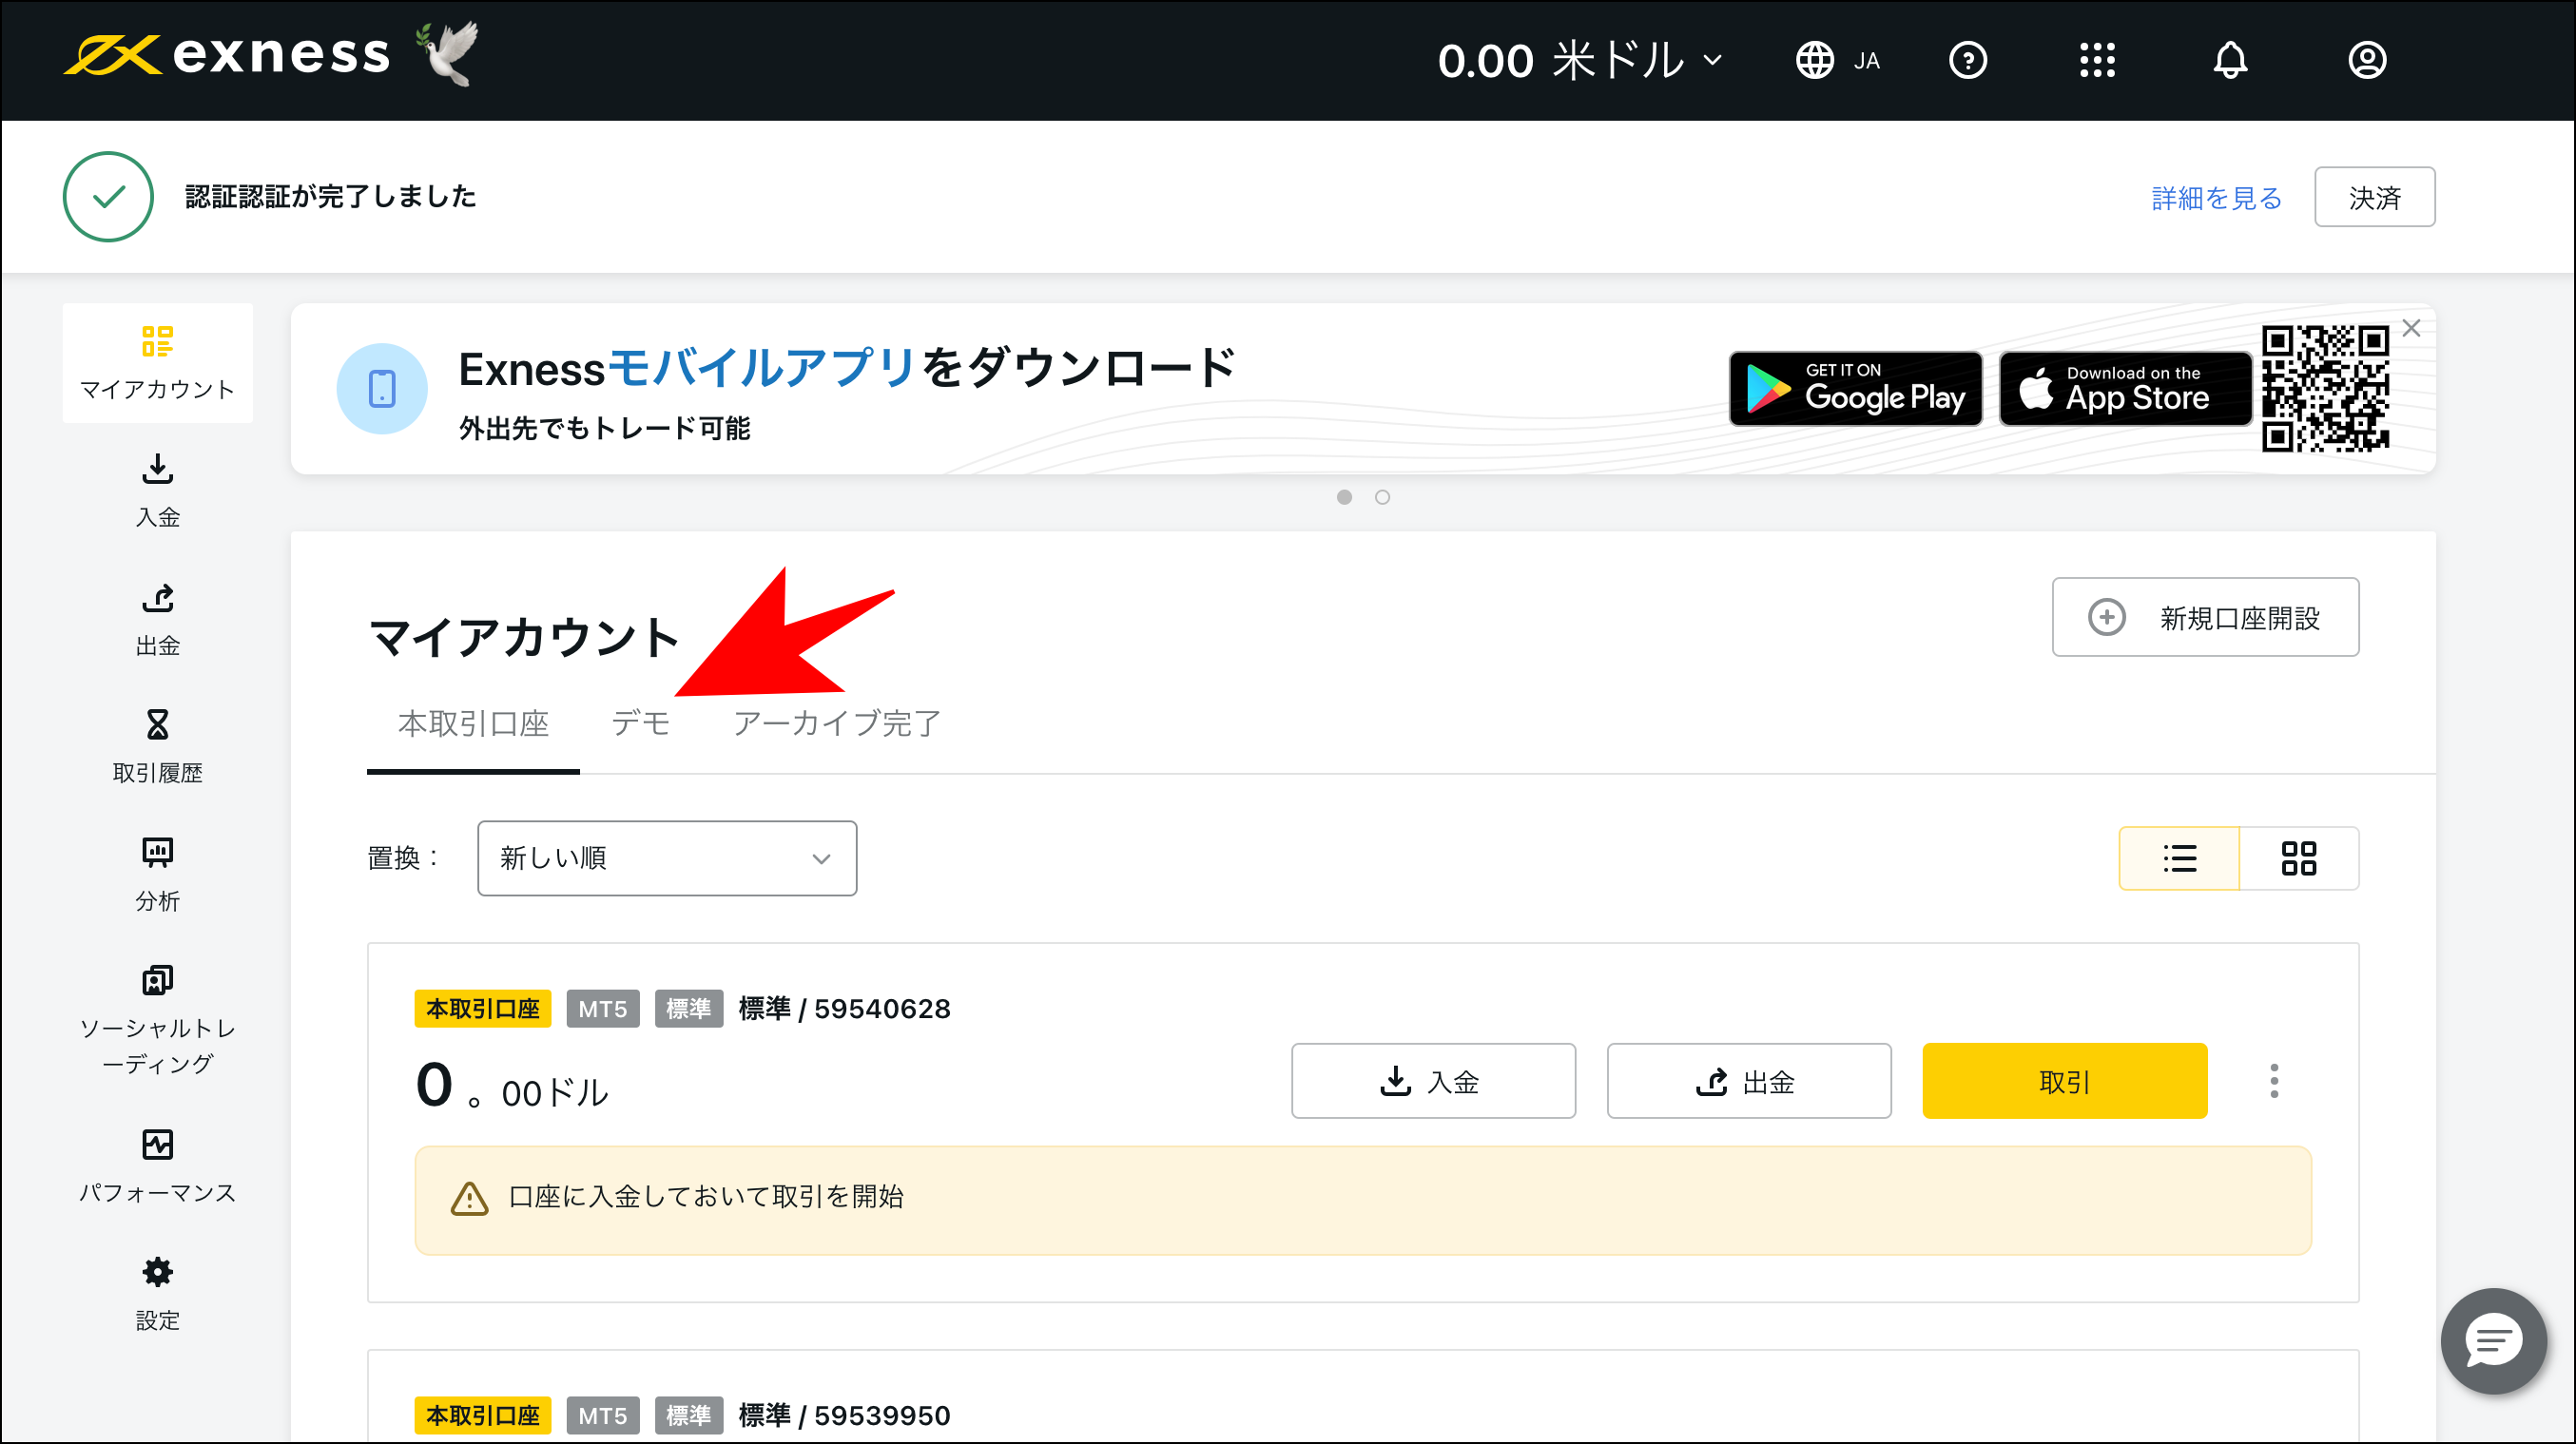Screen dimensions: 2576x1444
Task: Open the three-dot menu on account 59540628
Action: [2273, 1081]
